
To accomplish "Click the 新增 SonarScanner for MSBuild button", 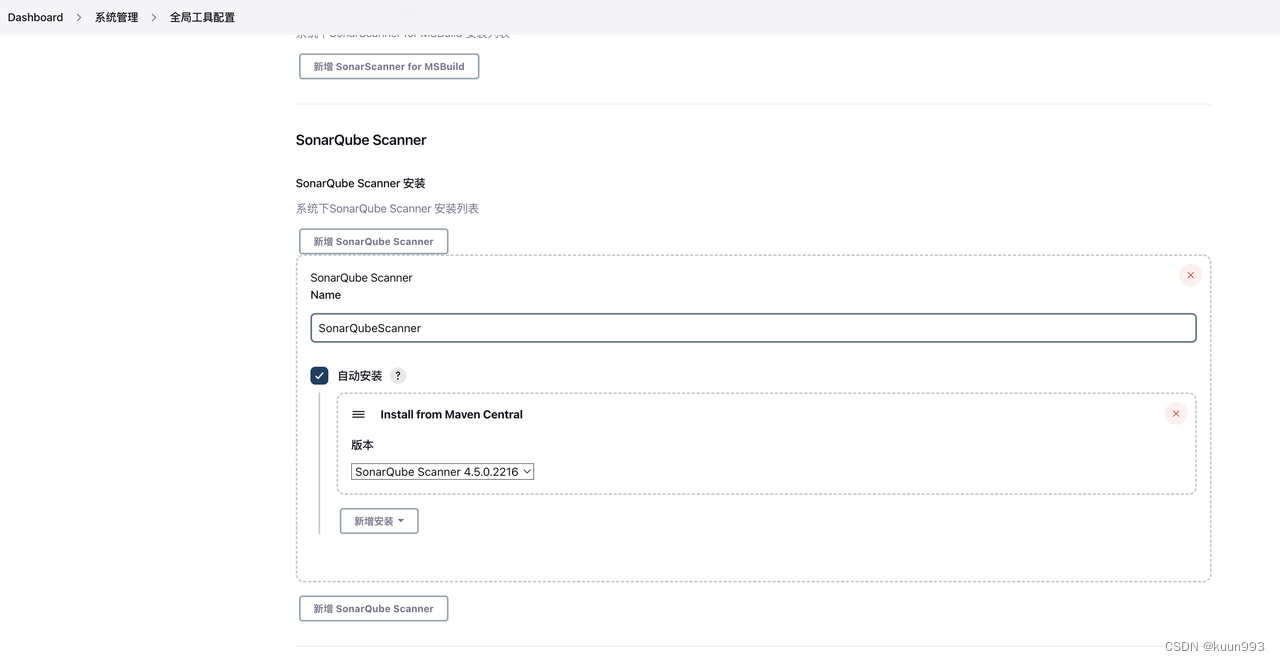I will point(389,66).
